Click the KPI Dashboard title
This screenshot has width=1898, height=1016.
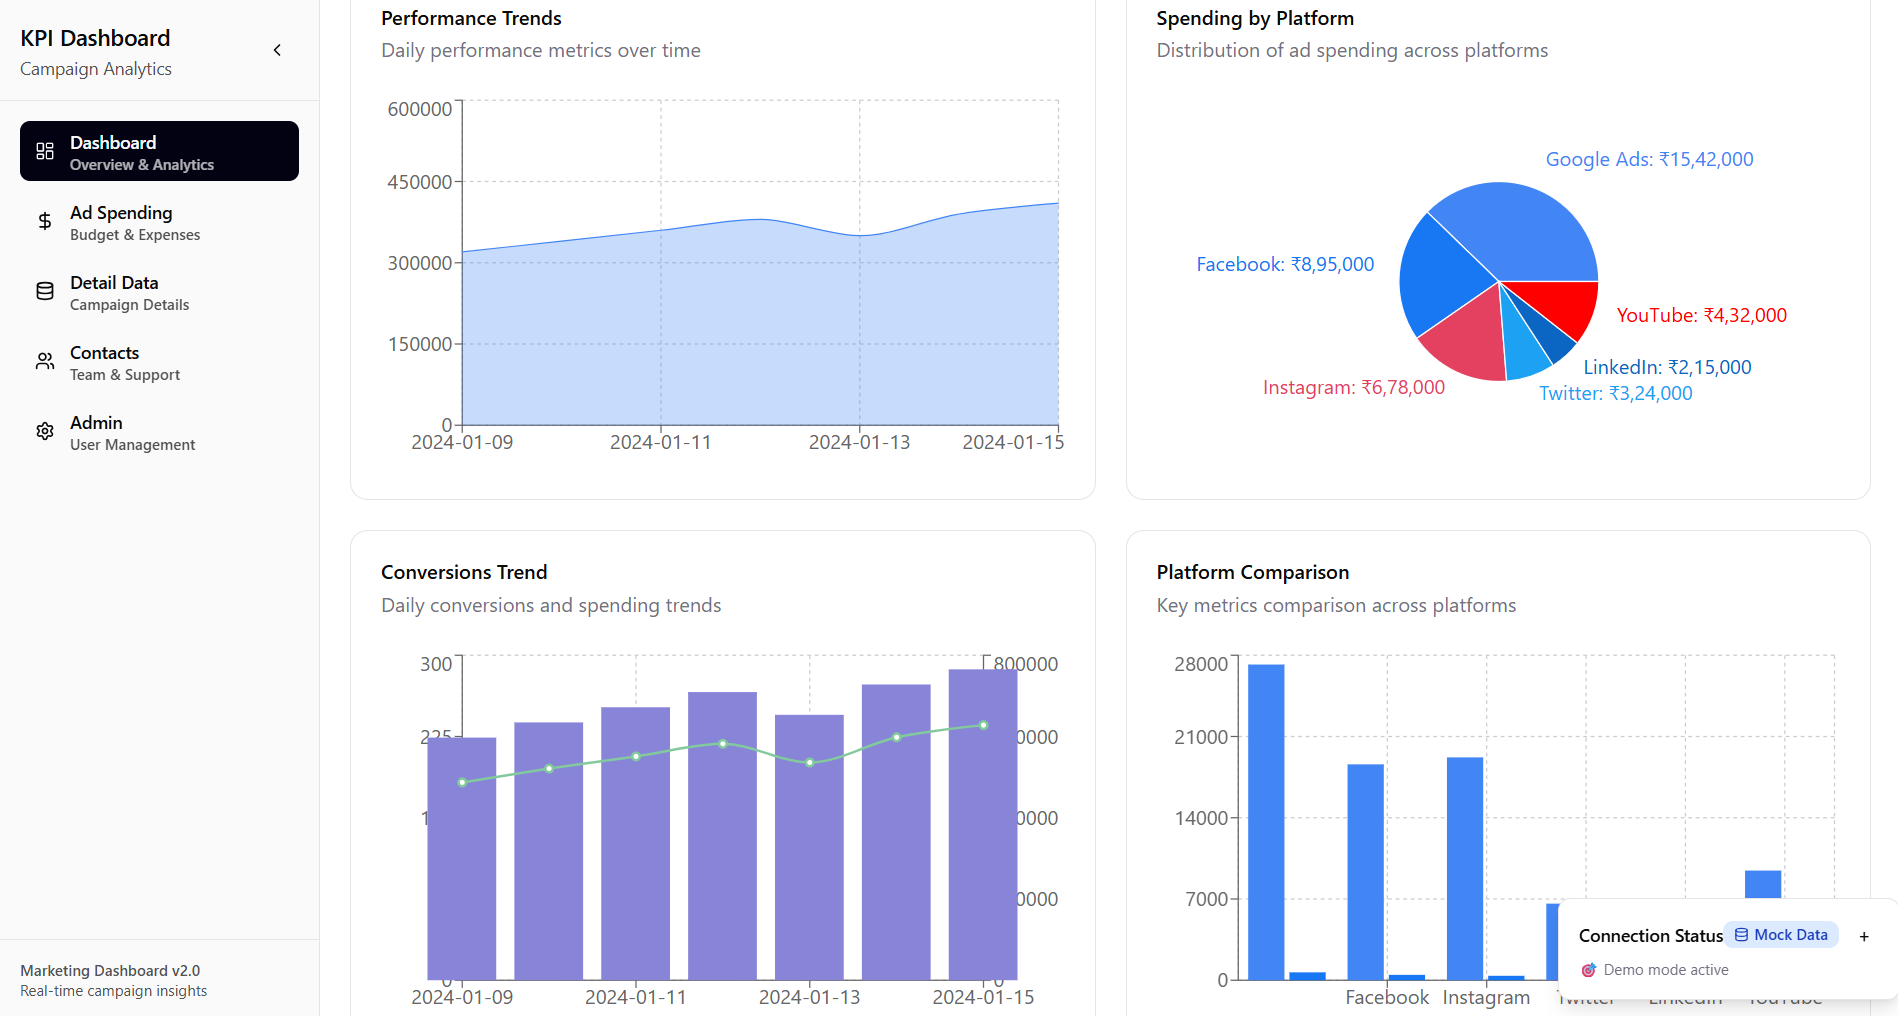tap(95, 38)
